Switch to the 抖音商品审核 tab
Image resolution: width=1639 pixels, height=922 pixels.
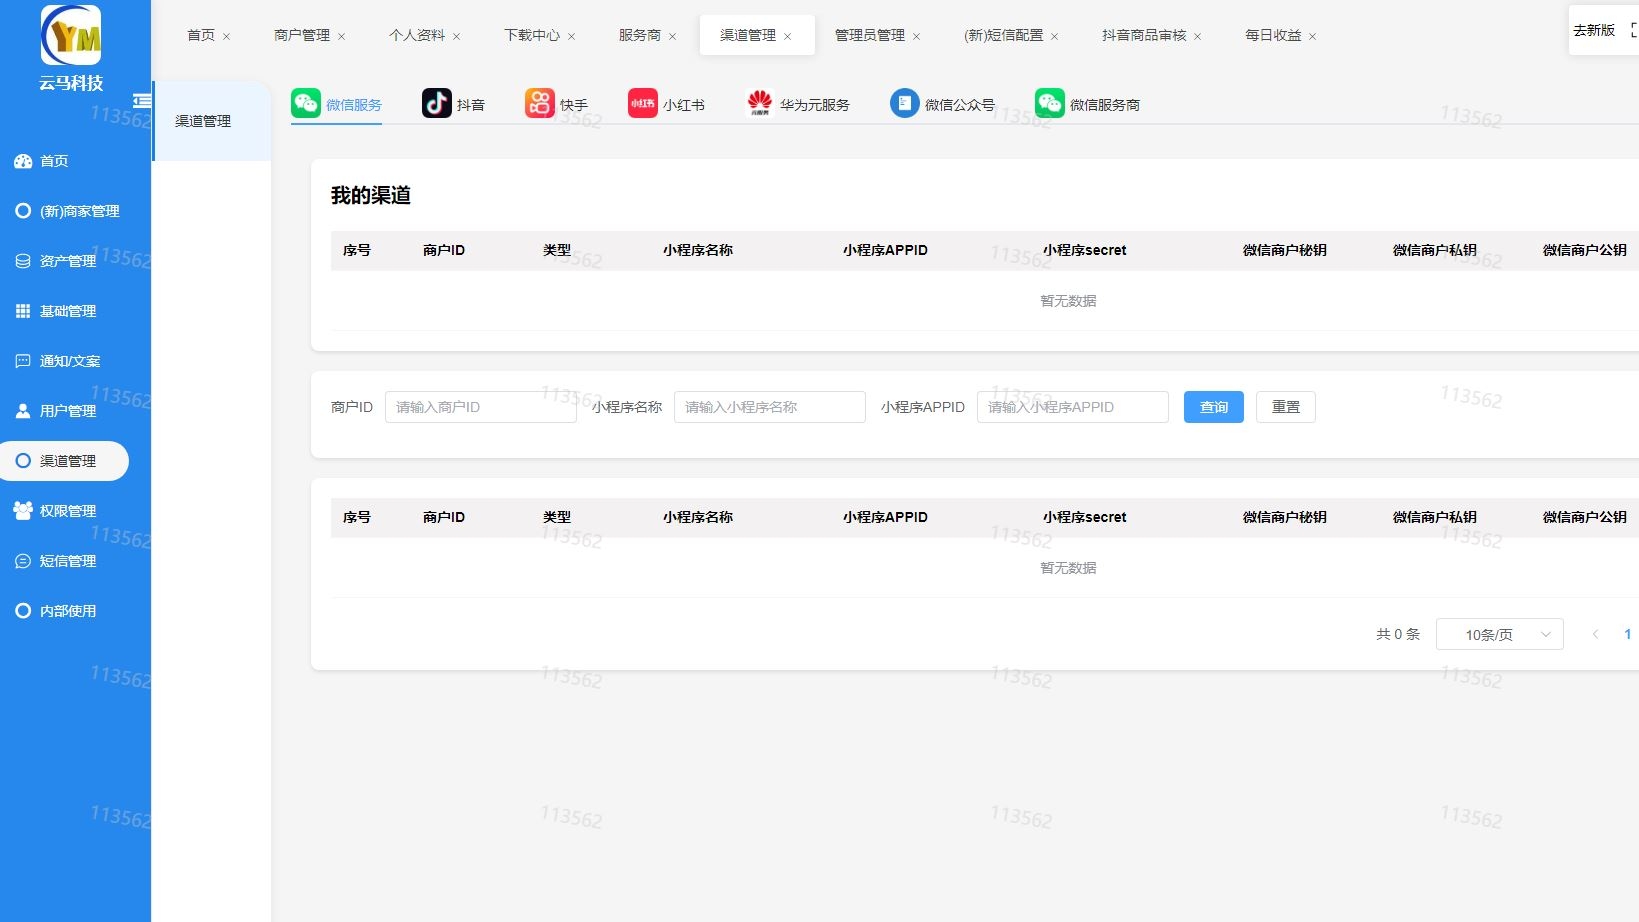point(1144,35)
